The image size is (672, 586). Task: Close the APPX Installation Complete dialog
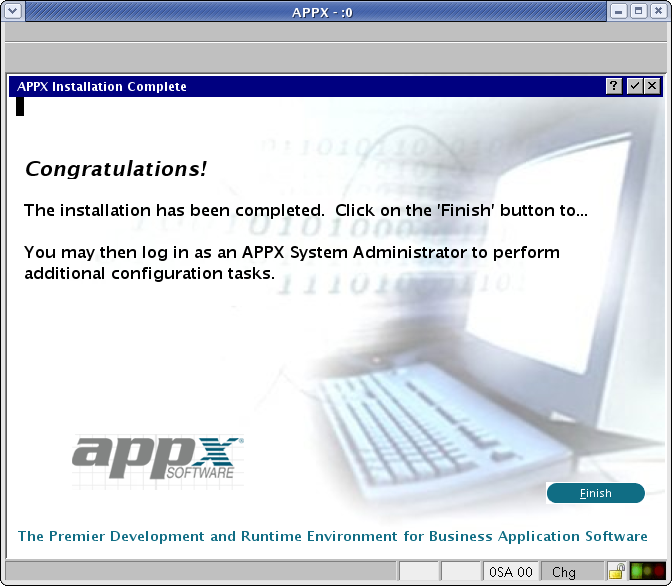(652, 86)
